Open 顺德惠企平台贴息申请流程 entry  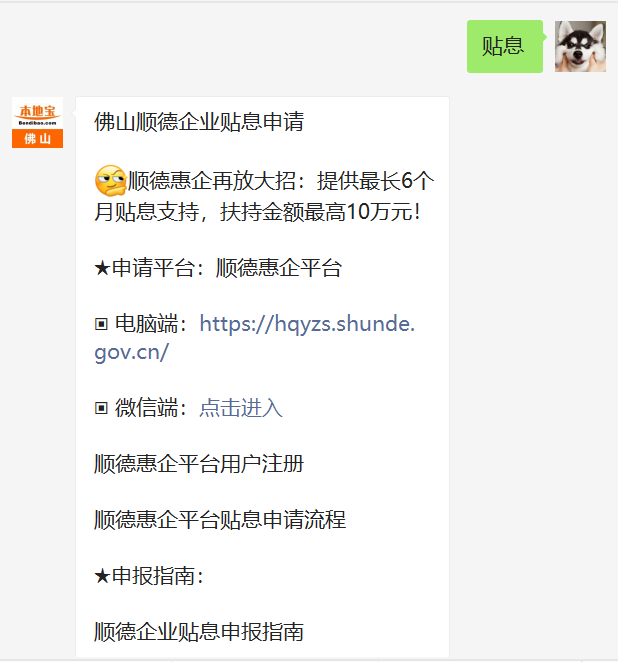tap(220, 520)
